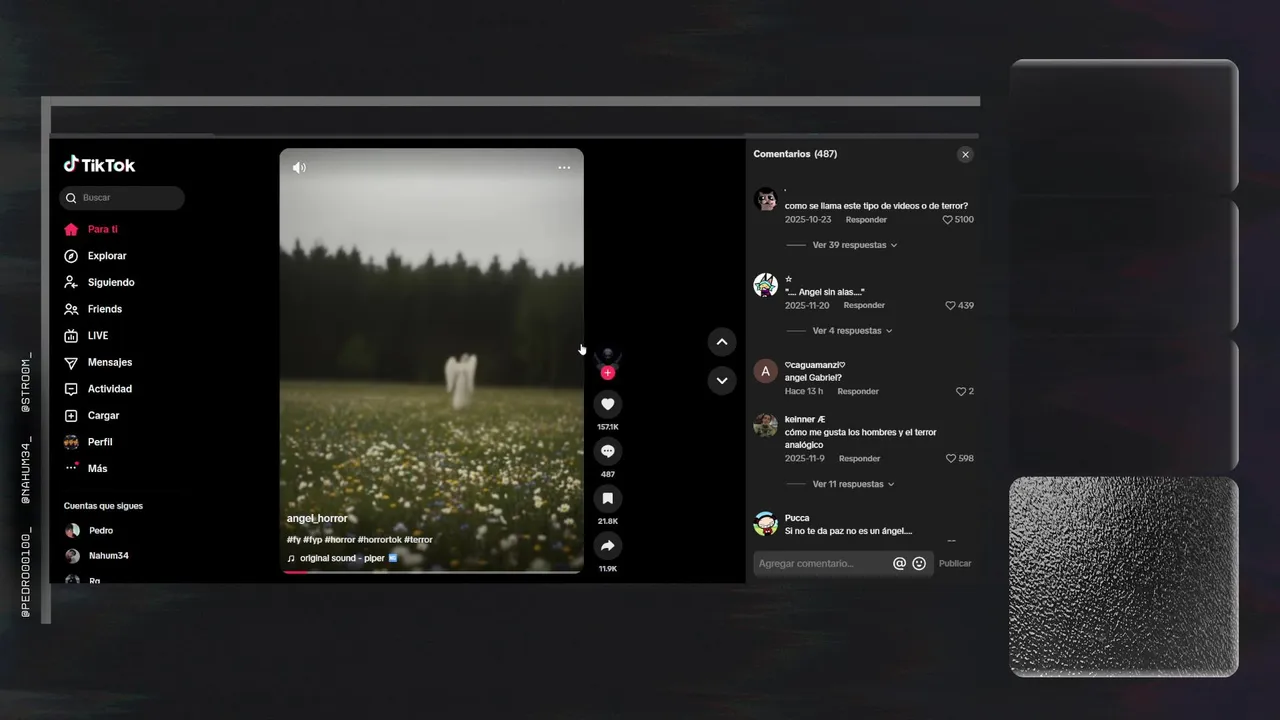Click the #fy hashtag

coord(293,540)
